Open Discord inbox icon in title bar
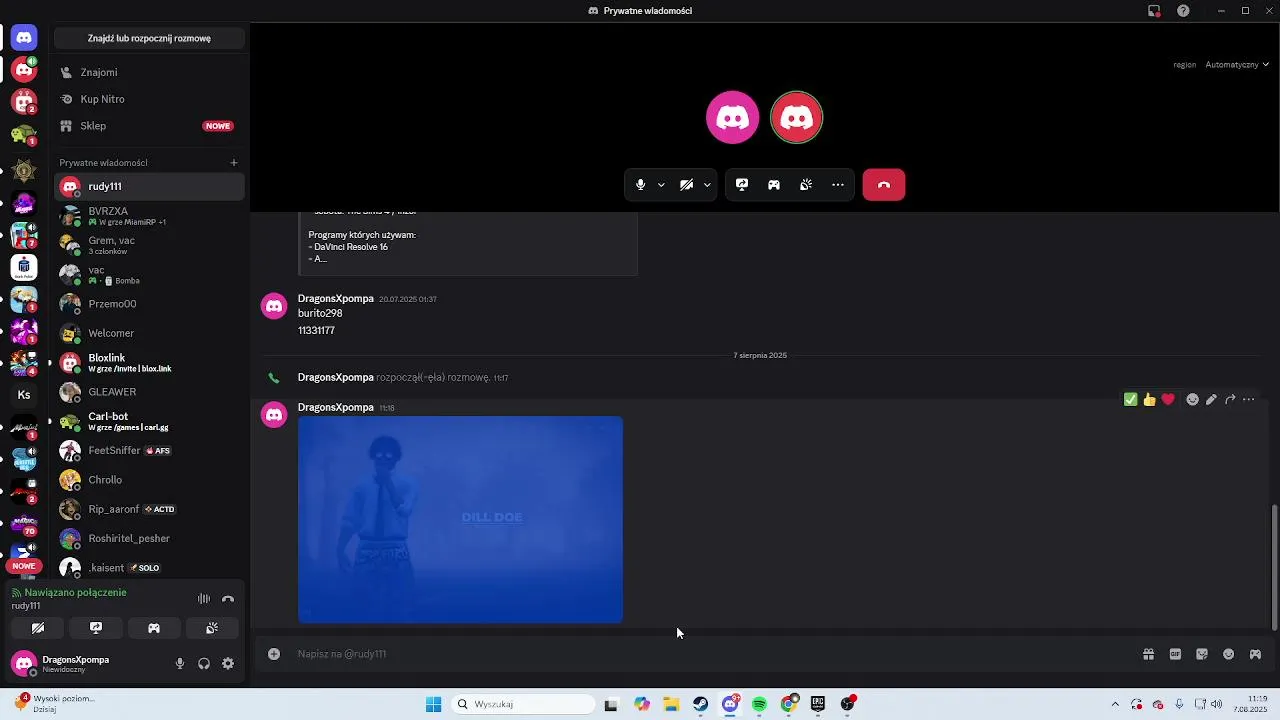This screenshot has width=1280, height=720. tap(1154, 11)
